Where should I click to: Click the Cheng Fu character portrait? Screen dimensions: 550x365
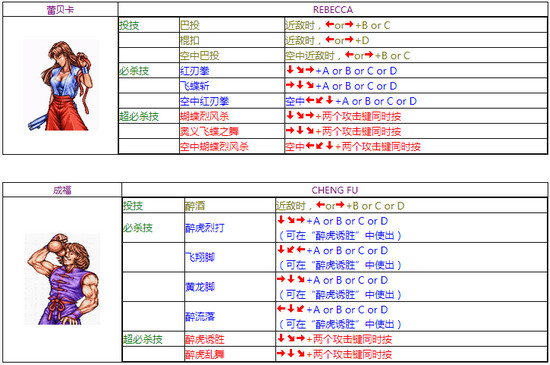pos(62,279)
